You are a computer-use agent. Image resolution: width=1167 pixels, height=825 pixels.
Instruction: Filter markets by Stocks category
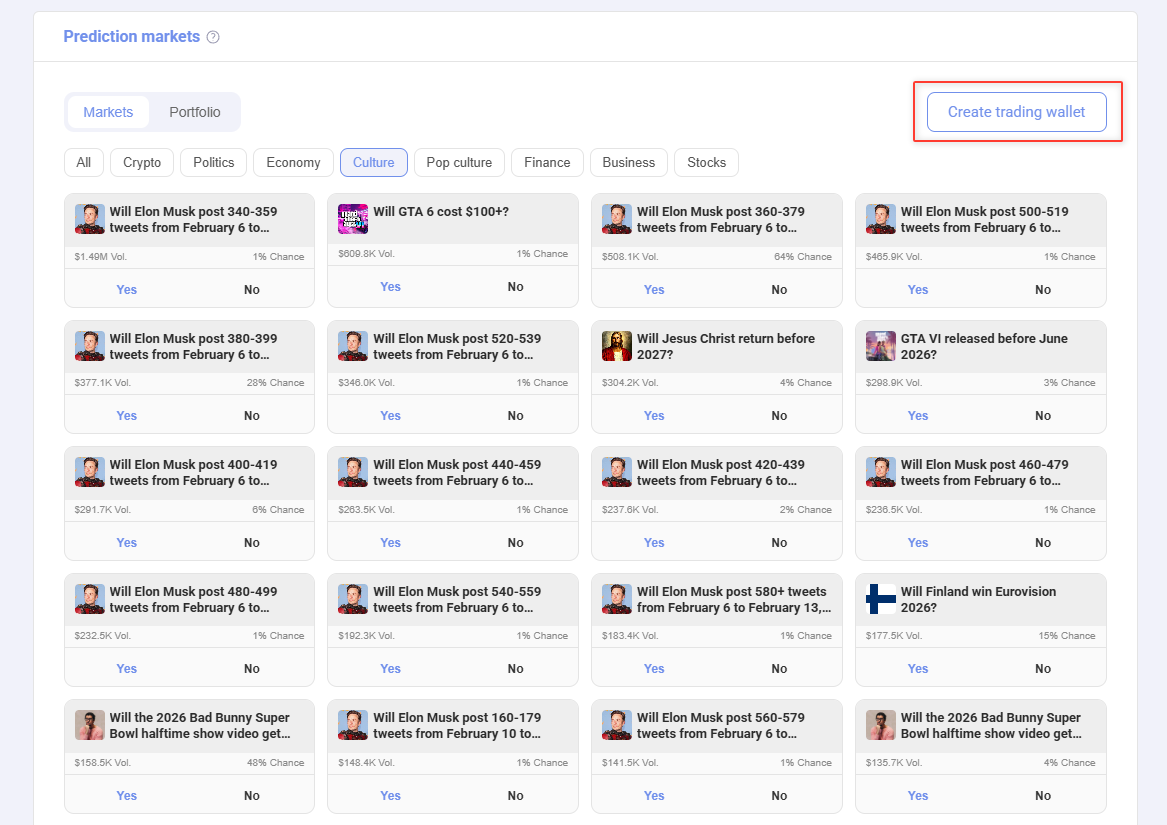click(706, 162)
